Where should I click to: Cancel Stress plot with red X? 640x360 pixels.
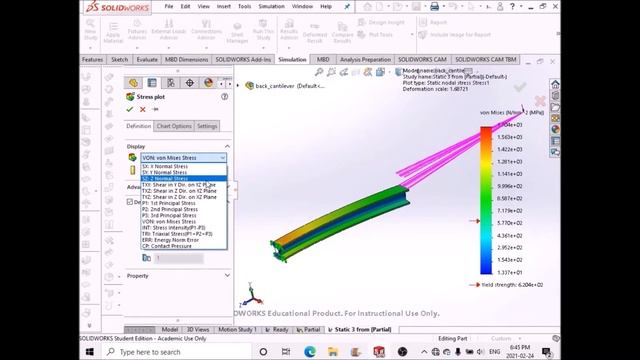click(x=142, y=109)
